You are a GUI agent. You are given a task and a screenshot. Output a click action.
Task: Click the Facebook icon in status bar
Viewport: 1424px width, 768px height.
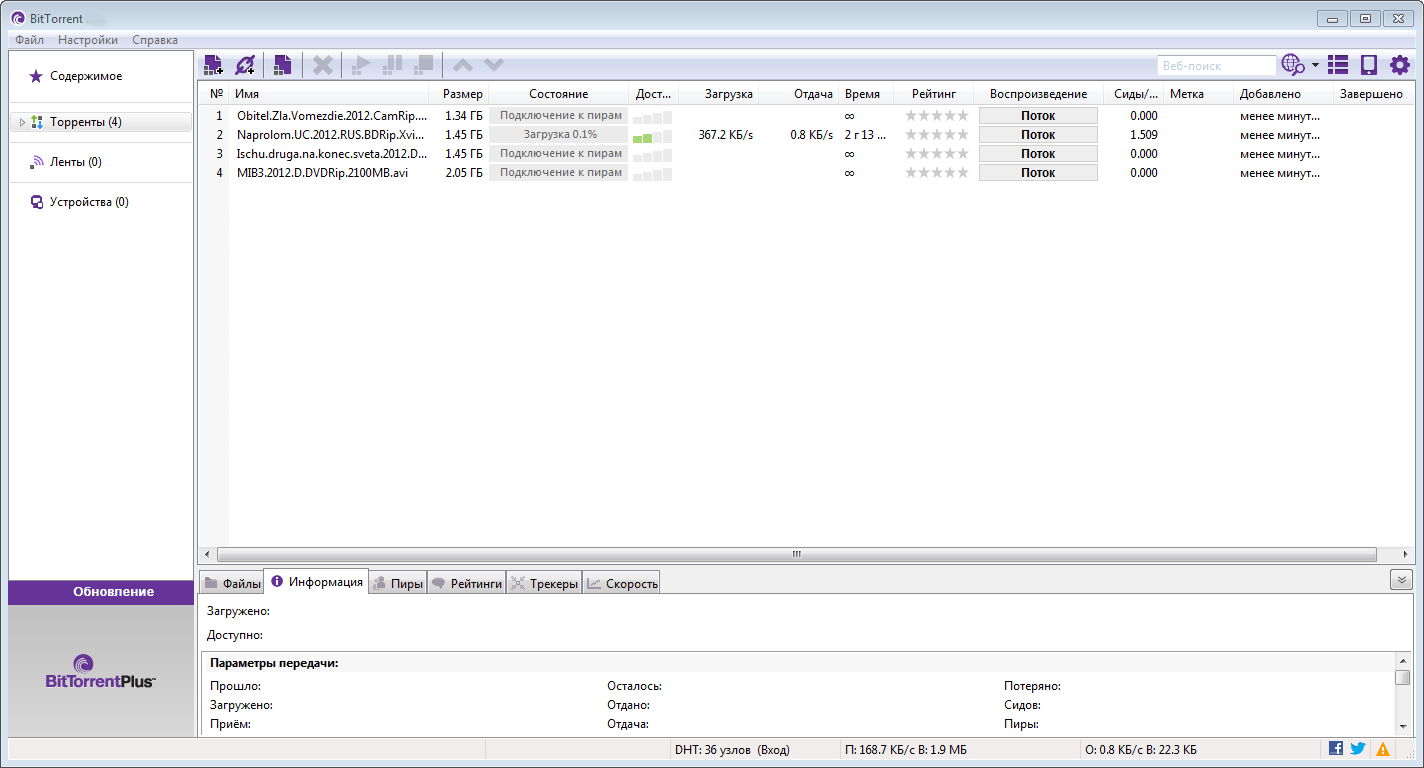pyautogui.click(x=1336, y=748)
